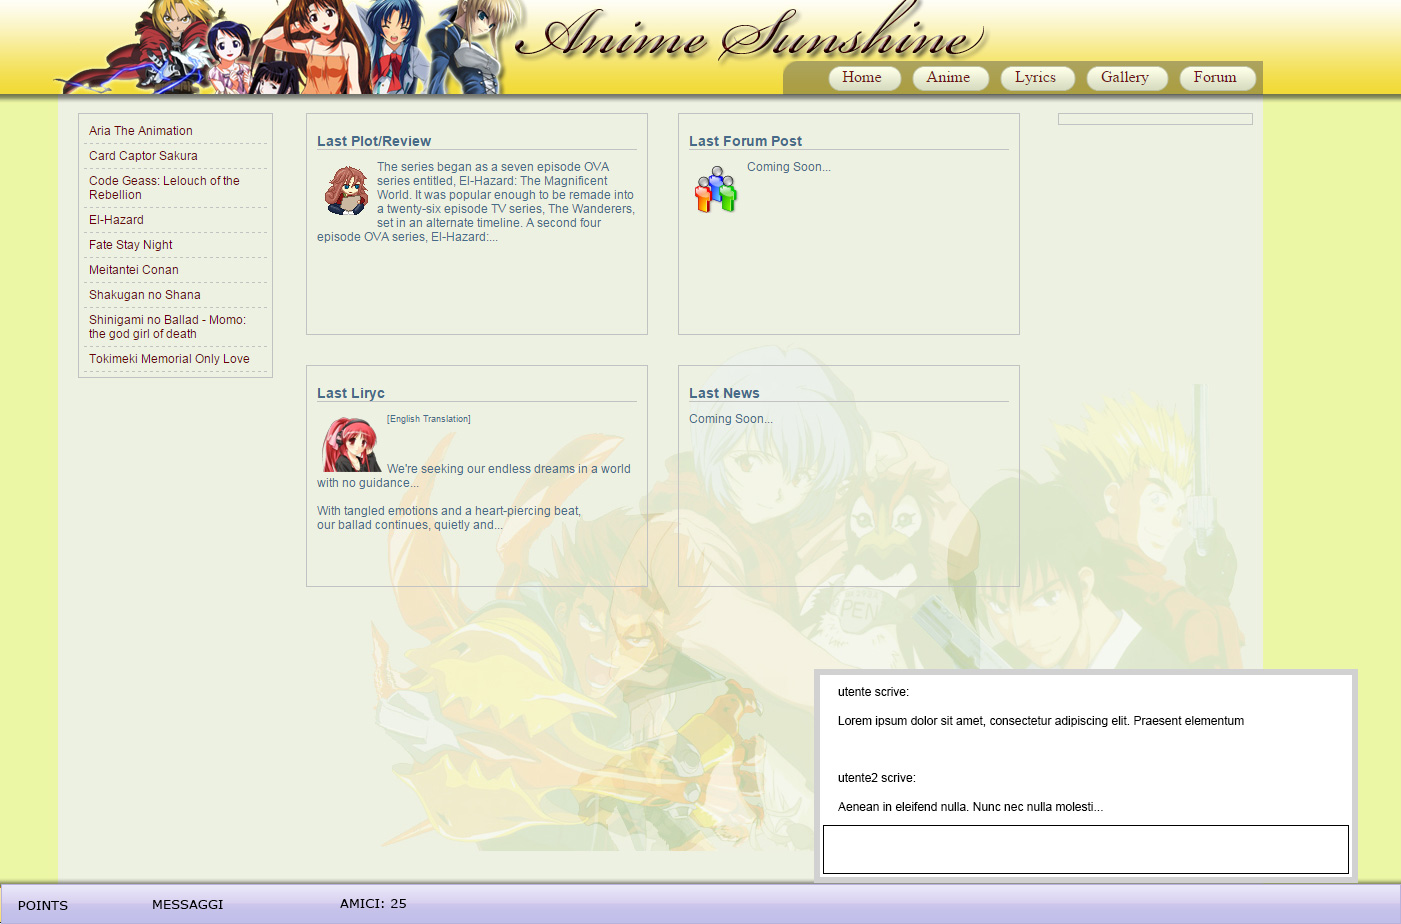The height and width of the screenshot is (924, 1401).
Task: Click the Lorem ipsum chat message
Action: (1041, 721)
